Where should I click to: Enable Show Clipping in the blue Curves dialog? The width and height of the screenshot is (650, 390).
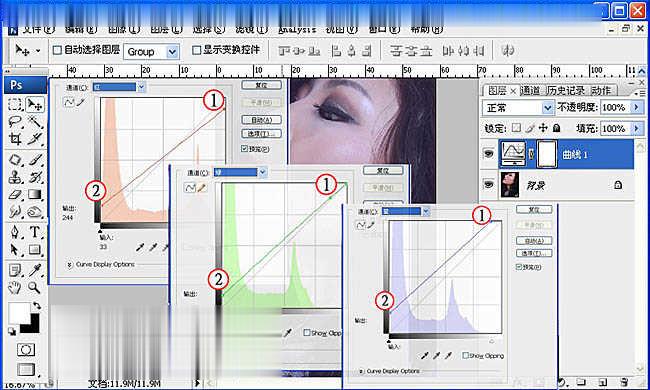466,356
